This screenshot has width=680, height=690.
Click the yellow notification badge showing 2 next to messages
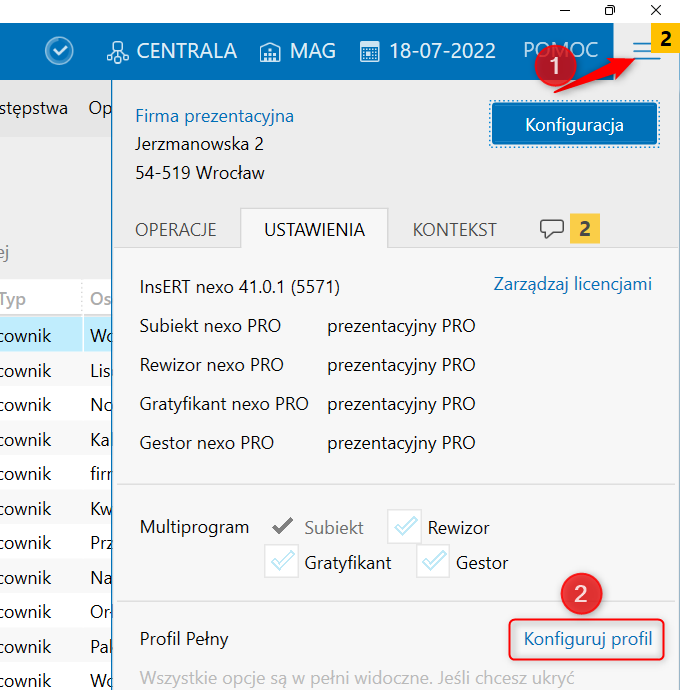pyautogui.click(x=584, y=228)
